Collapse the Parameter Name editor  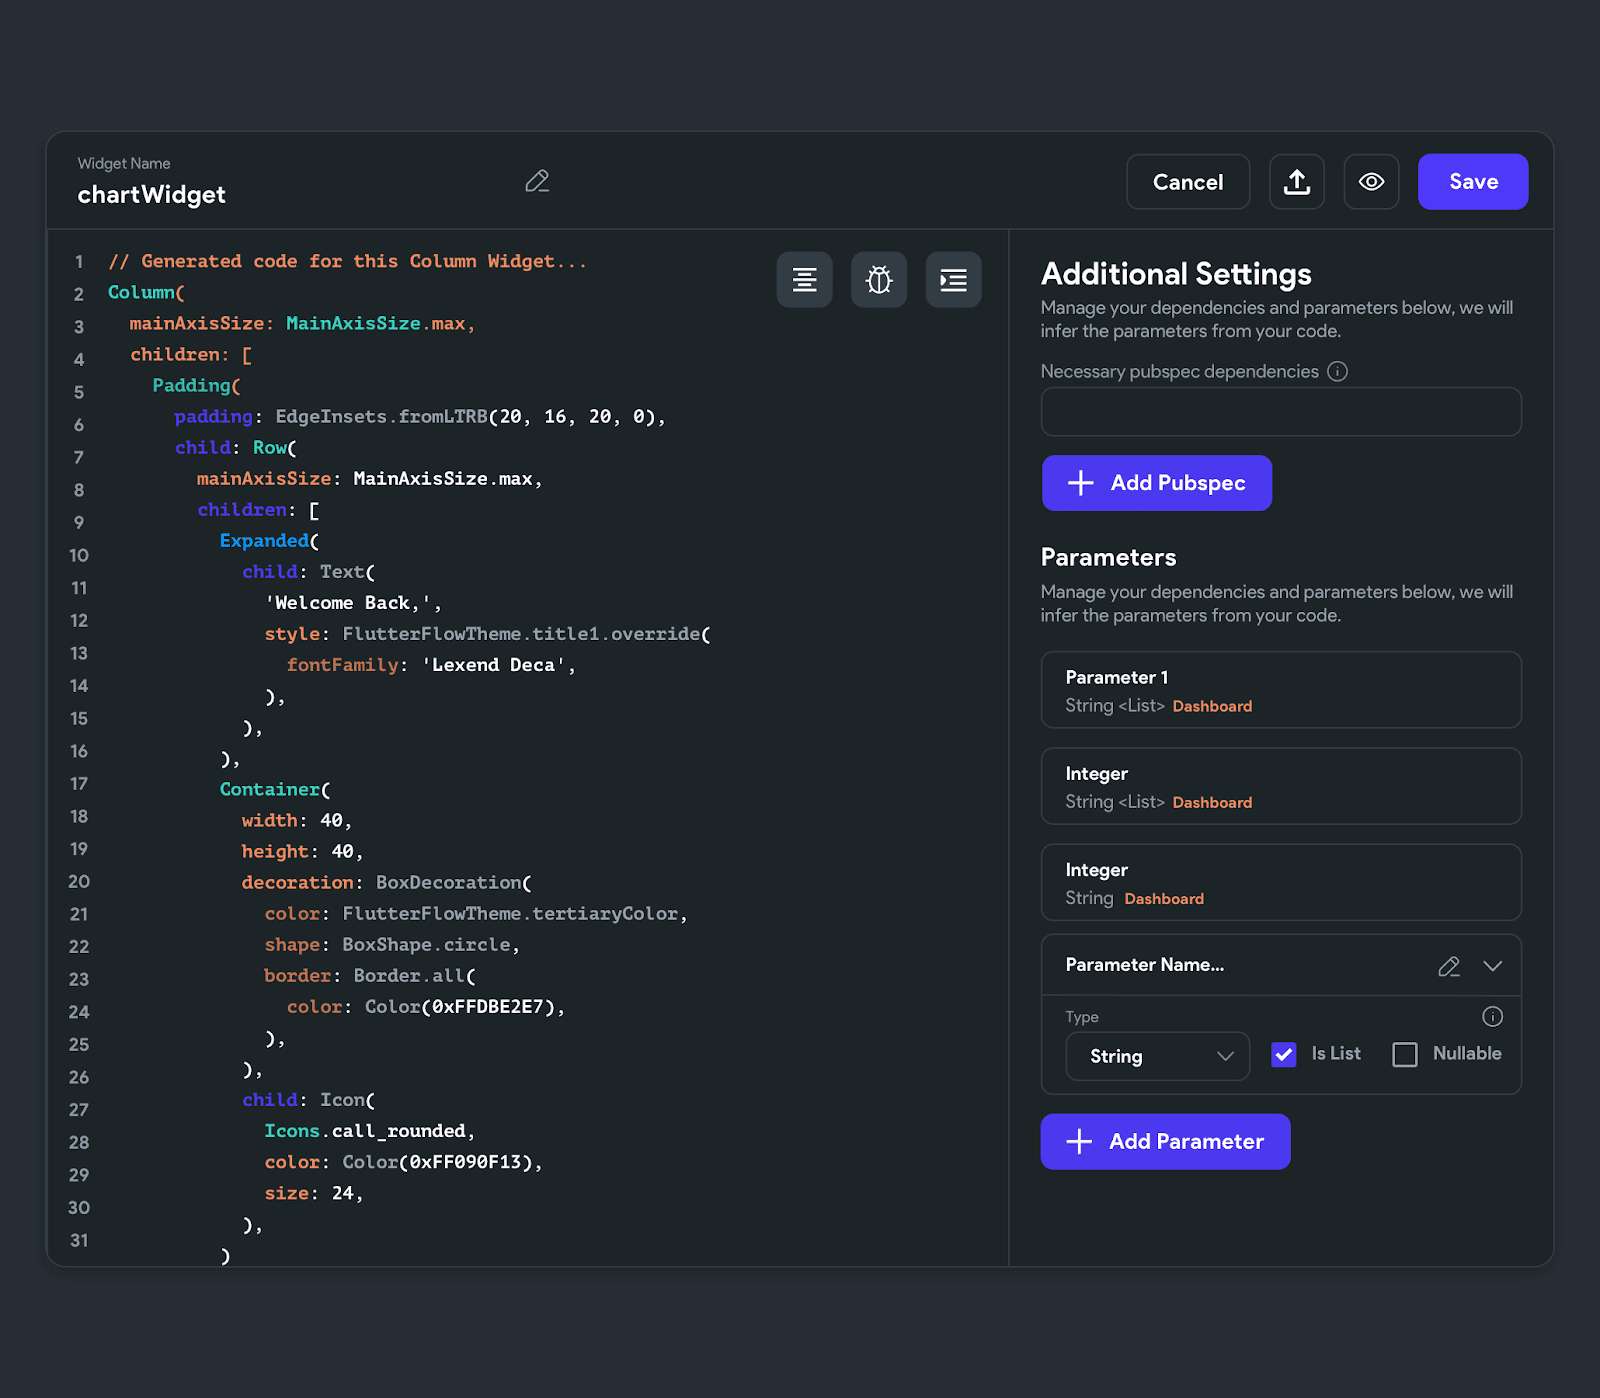(x=1492, y=966)
